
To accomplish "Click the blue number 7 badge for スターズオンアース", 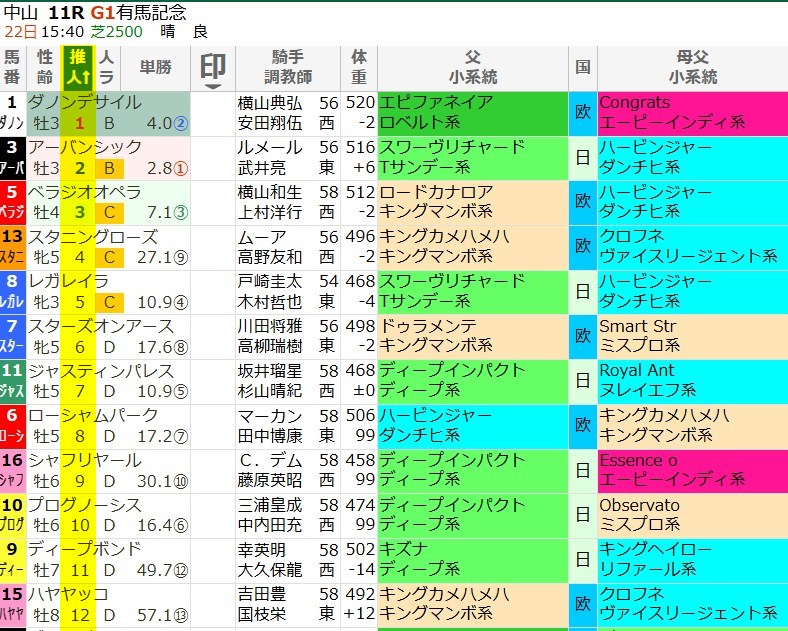I will coord(12,326).
